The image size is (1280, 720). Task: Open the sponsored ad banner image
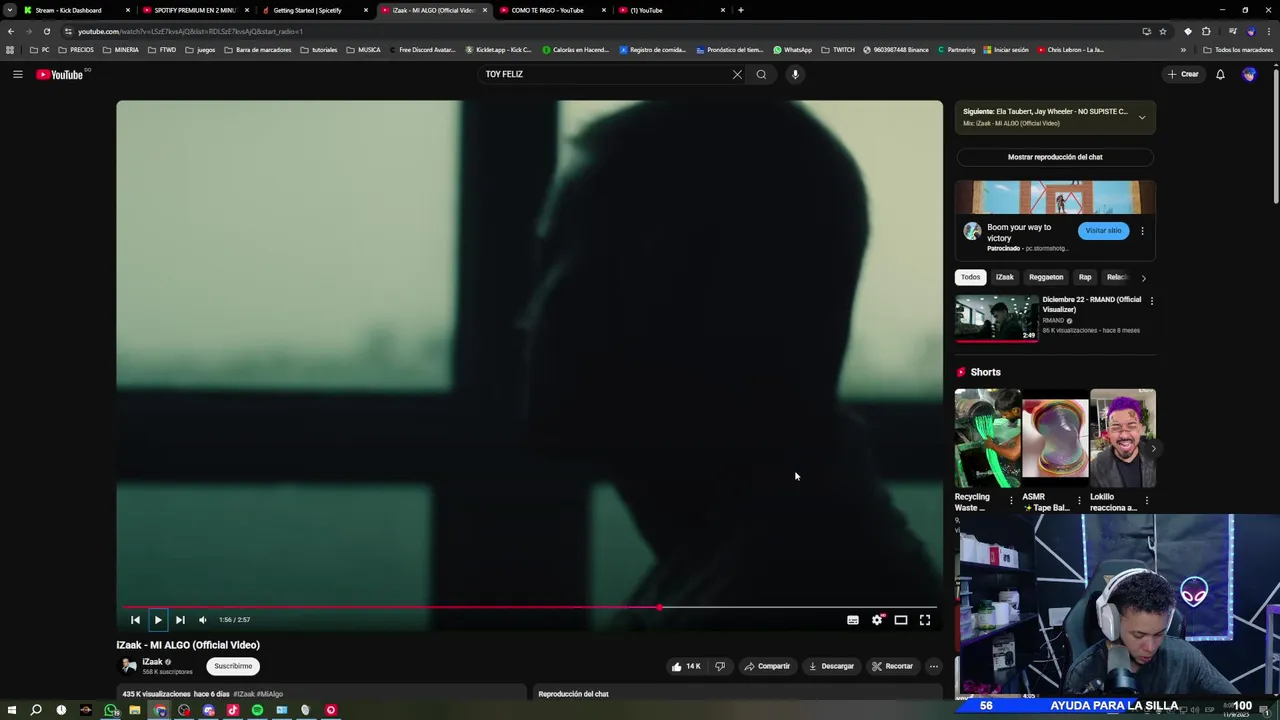1055,197
